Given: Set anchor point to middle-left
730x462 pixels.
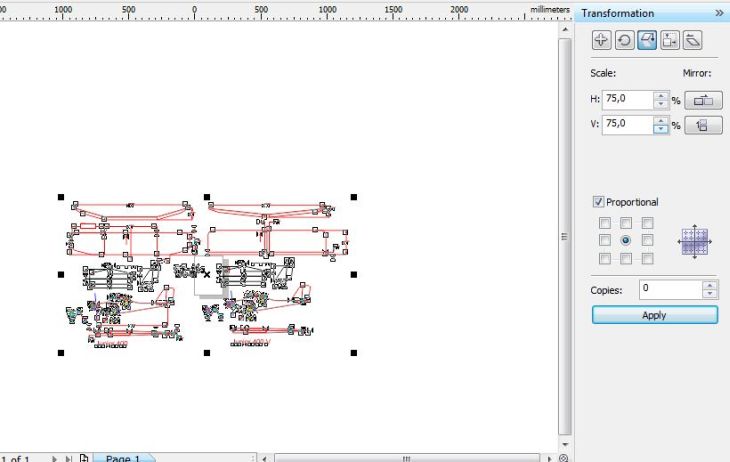Looking at the screenshot, I should [x=604, y=240].
